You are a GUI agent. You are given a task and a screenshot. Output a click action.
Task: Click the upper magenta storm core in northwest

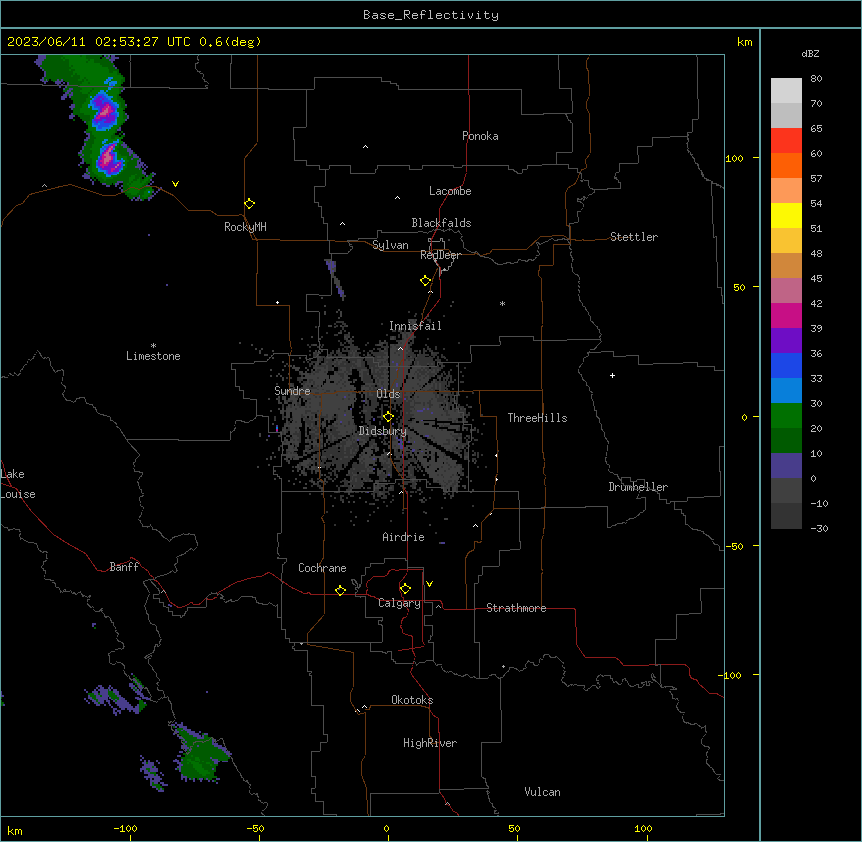click(x=105, y=113)
